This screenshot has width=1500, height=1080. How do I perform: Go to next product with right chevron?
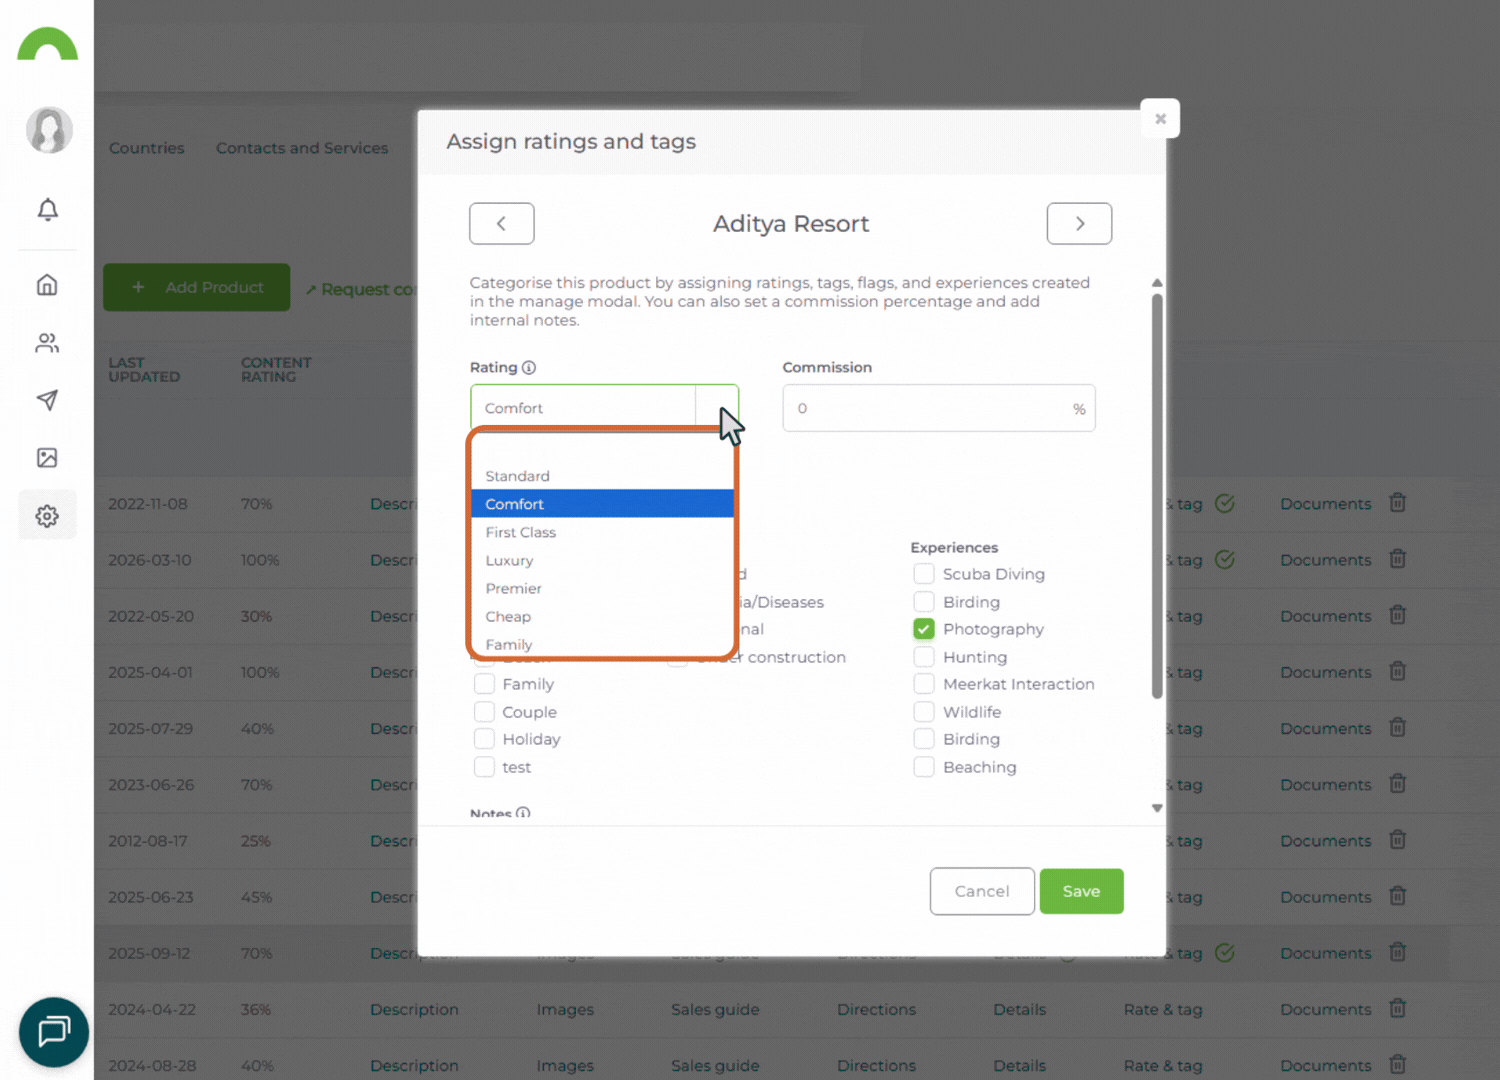(1079, 224)
